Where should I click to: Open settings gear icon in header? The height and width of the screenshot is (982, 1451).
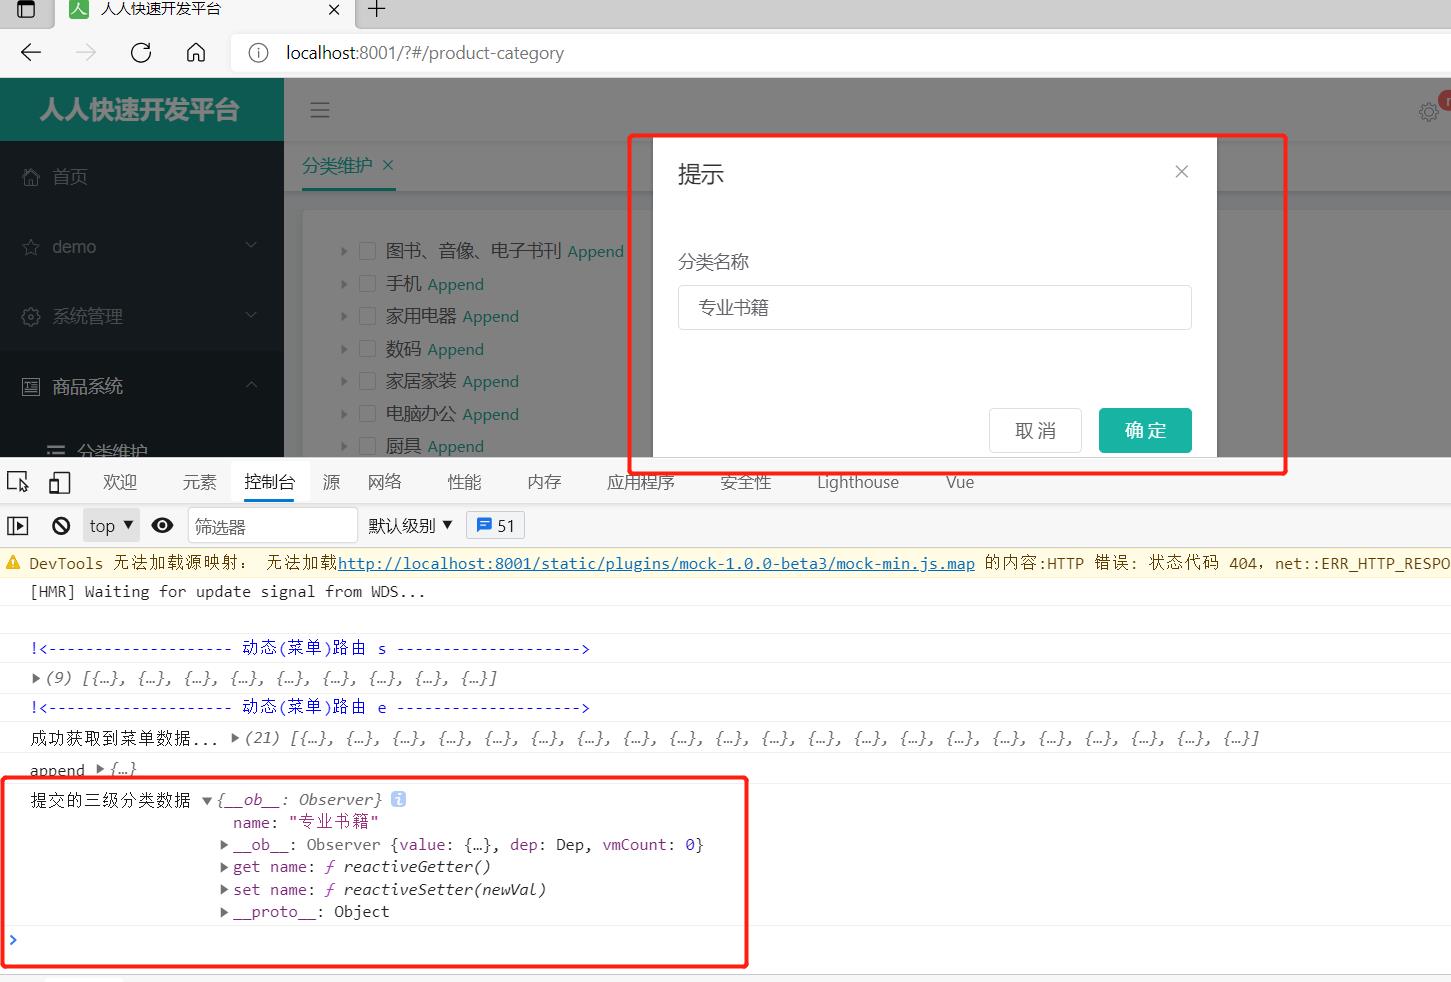[1429, 112]
